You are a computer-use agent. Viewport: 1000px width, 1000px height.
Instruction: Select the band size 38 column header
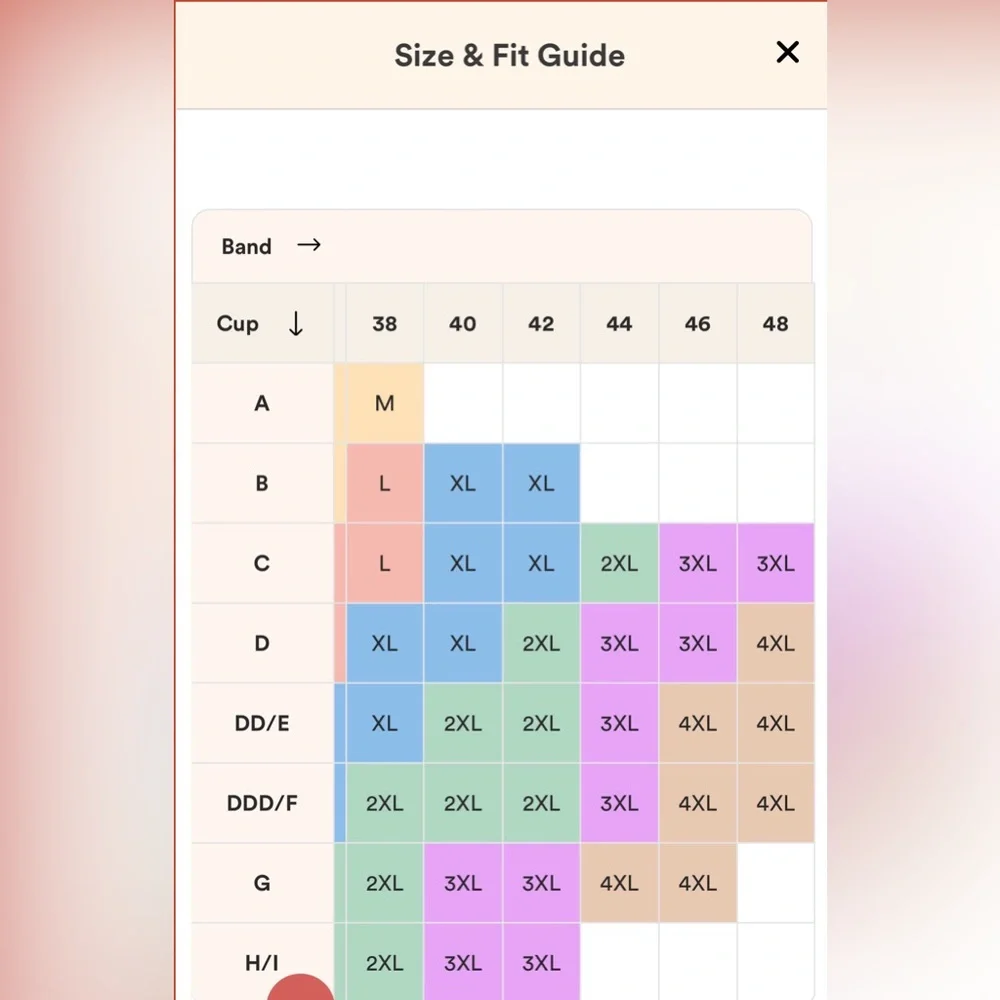click(385, 324)
